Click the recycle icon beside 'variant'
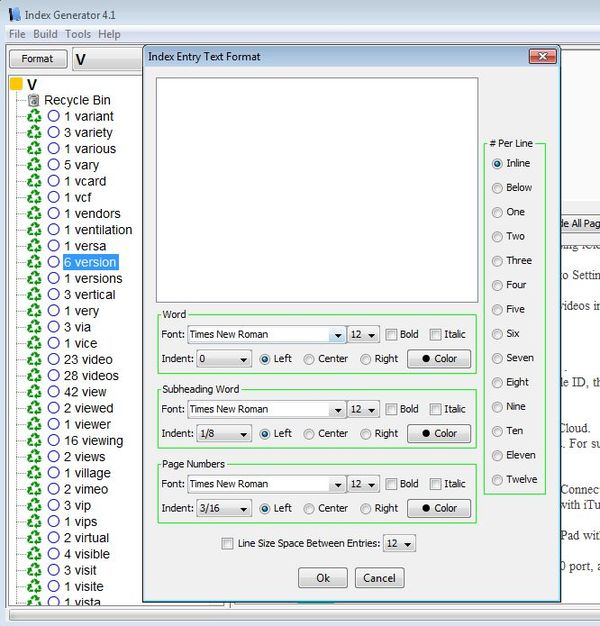 pyautogui.click(x=34, y=116)
